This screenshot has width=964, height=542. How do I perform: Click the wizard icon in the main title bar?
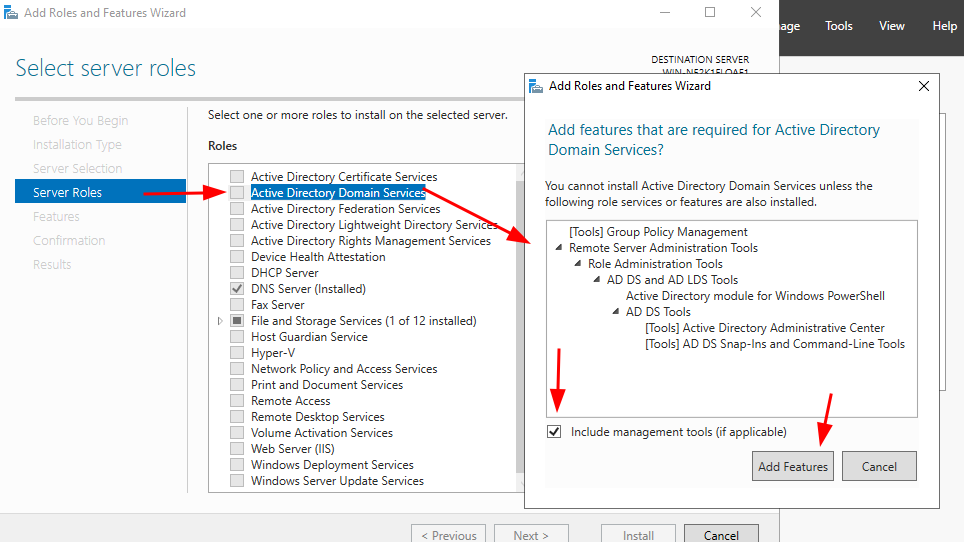coord(10,12)
